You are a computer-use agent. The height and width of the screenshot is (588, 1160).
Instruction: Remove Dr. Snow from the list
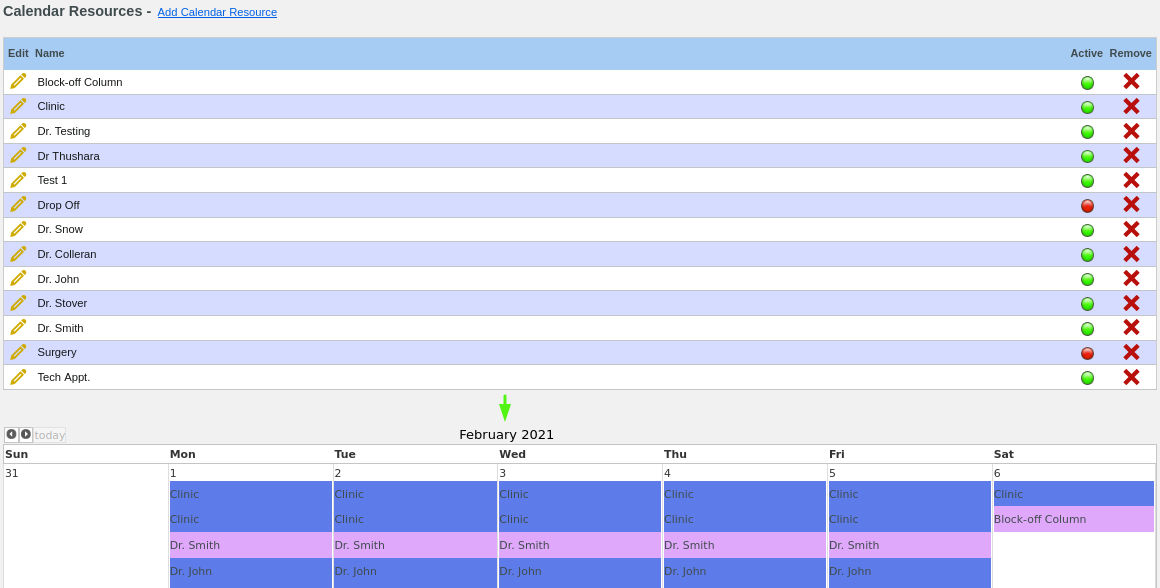click(x=1131, y=229)
